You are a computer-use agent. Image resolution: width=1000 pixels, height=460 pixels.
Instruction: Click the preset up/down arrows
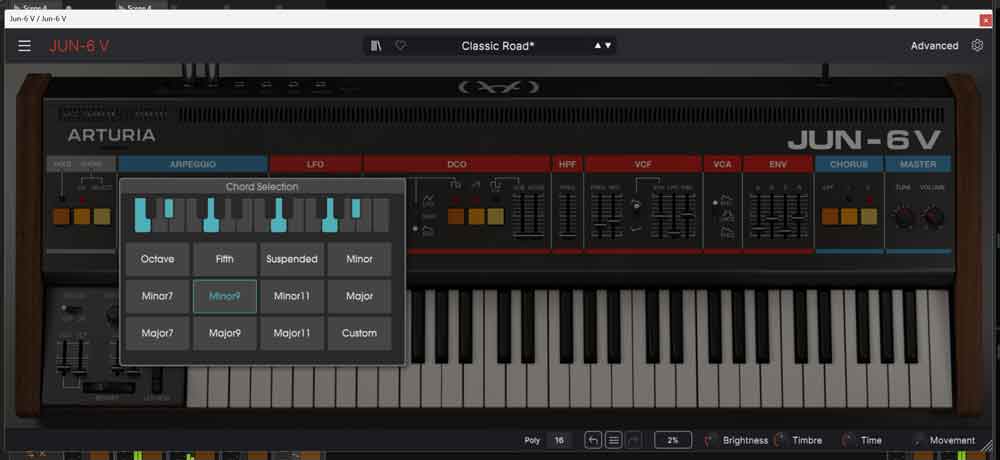[x=603, y=46]
